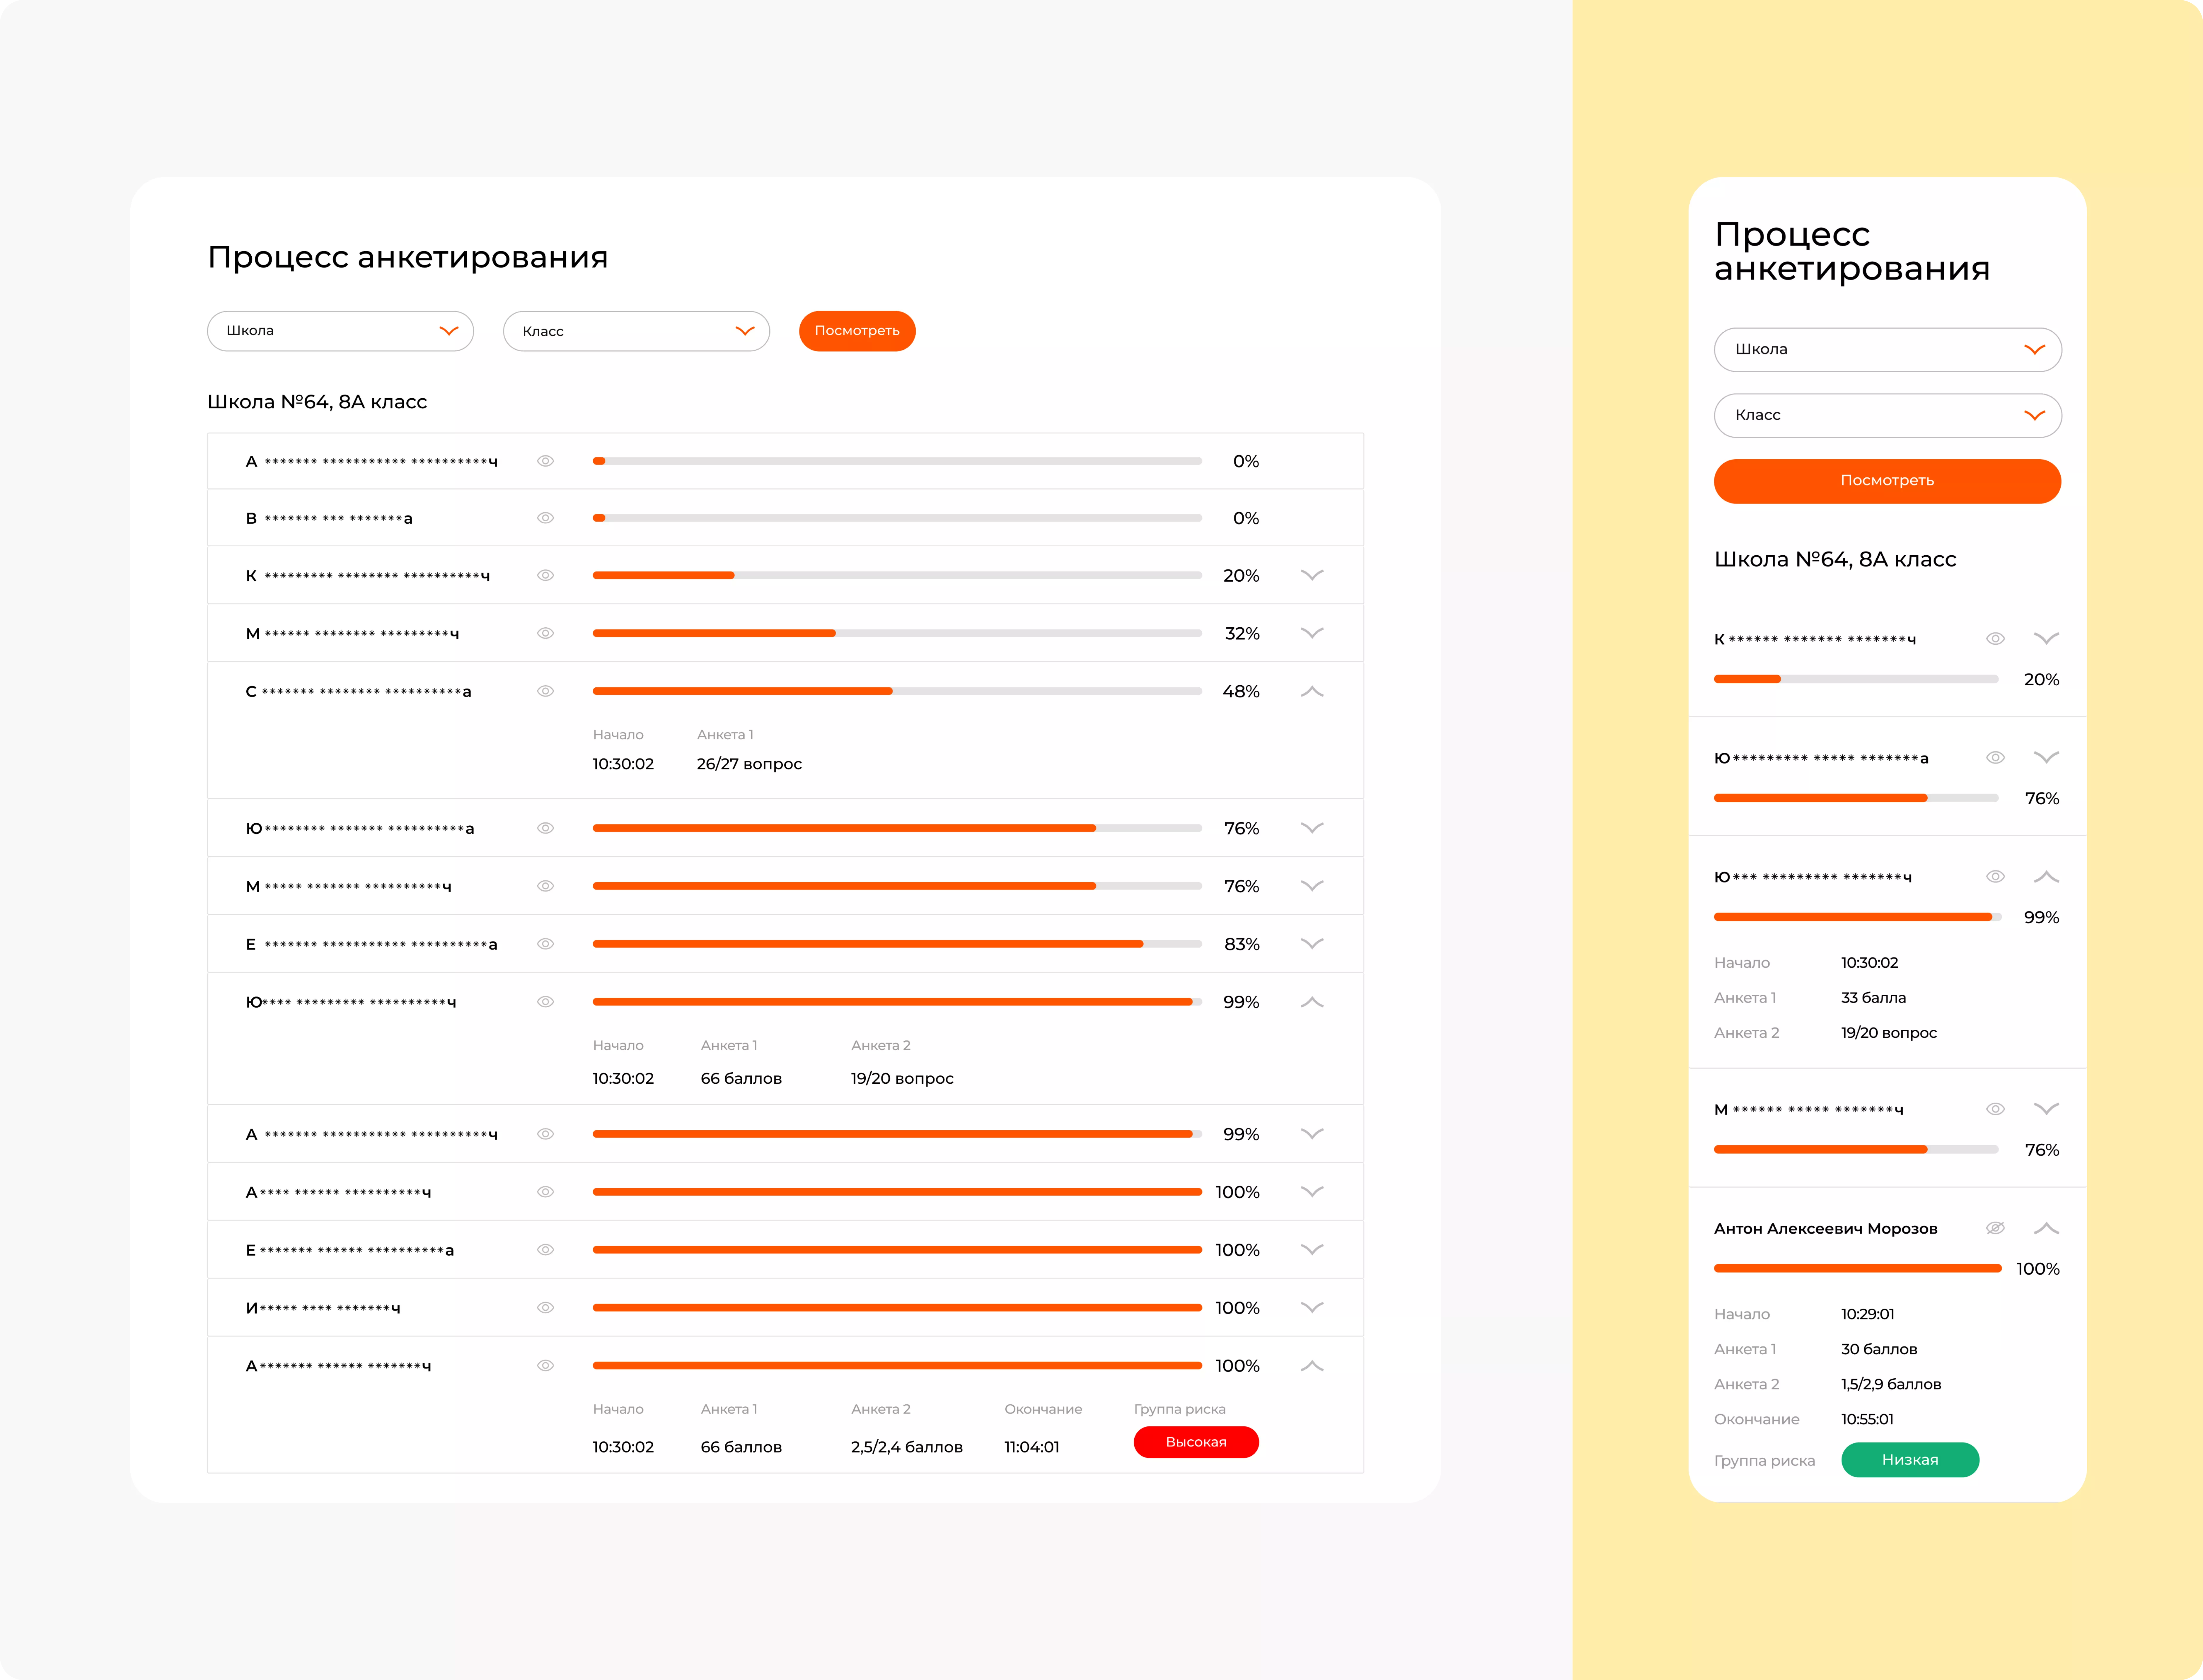Viewport: 2203px width, 1680px height.
Task: Click eye icon in mobile 20% row
Action: (x=1995, y=638)
